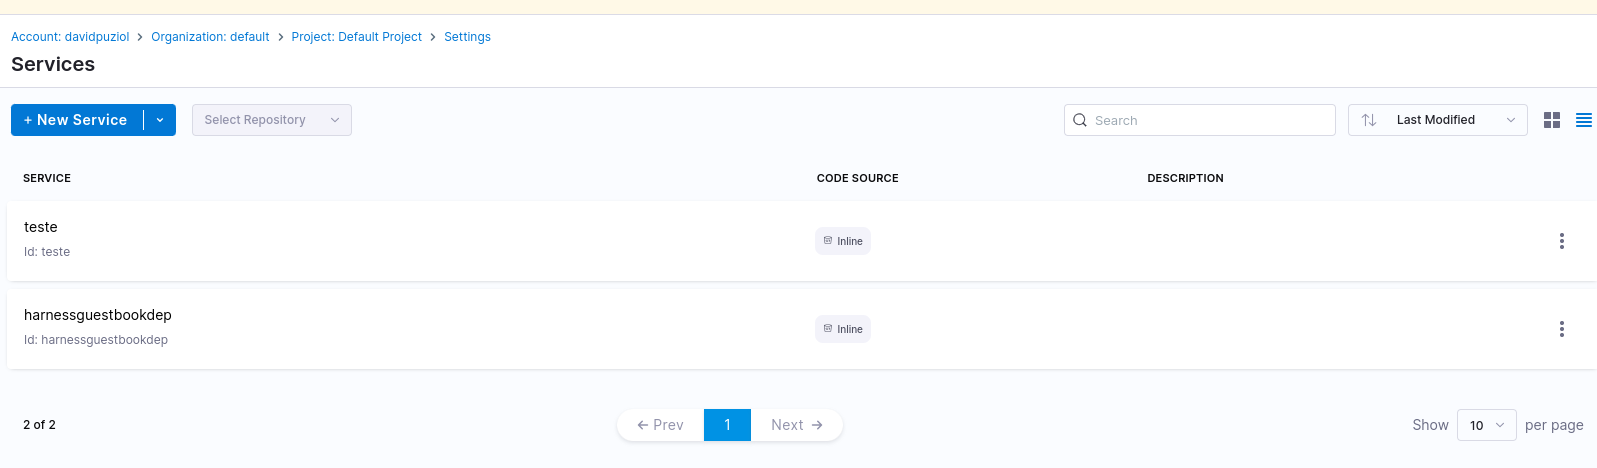Change the per page count dropdown

[1486, 425]
